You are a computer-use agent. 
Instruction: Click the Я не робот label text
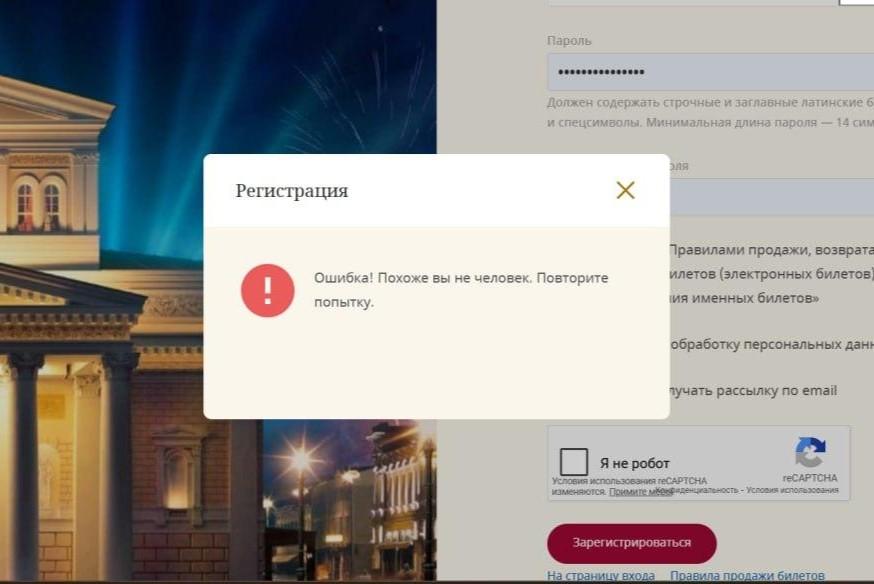pos(634,463)
